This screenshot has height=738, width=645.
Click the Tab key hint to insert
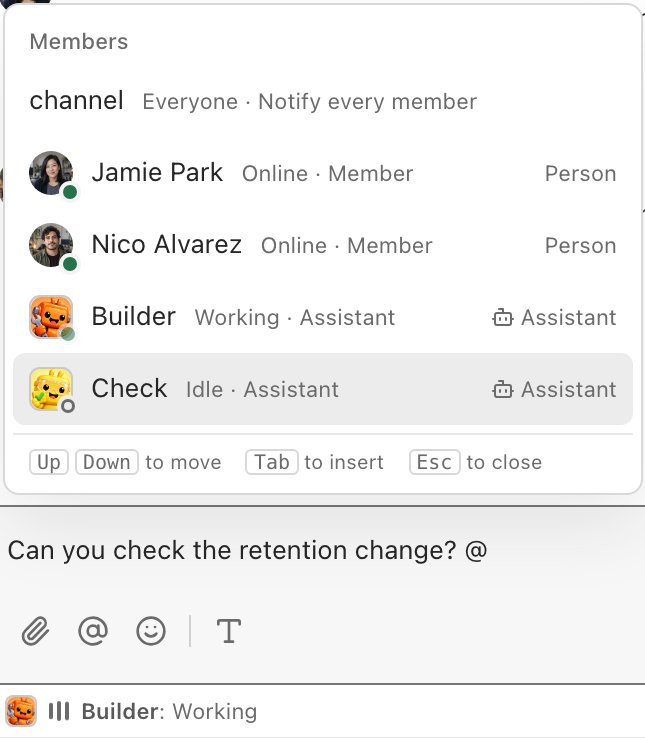pyautogui.click(x=272, y=462)
